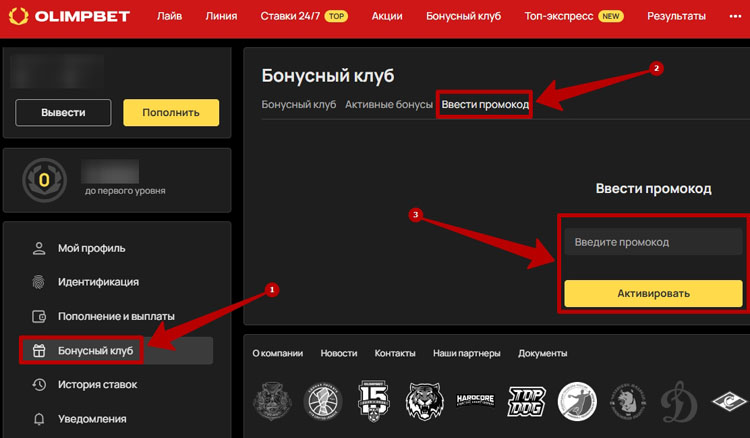Click the Ввести промокод heading above the input
The image size is (750, 438).
(x=653, y=189)
